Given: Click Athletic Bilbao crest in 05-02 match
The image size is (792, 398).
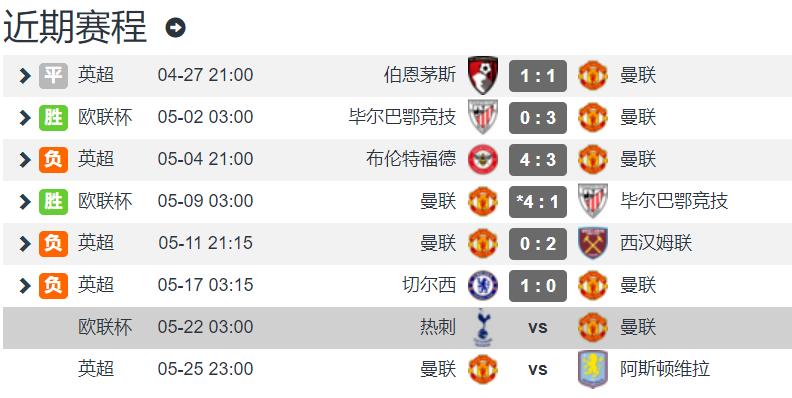Looking at the screenshot, I should pos(483,117).
